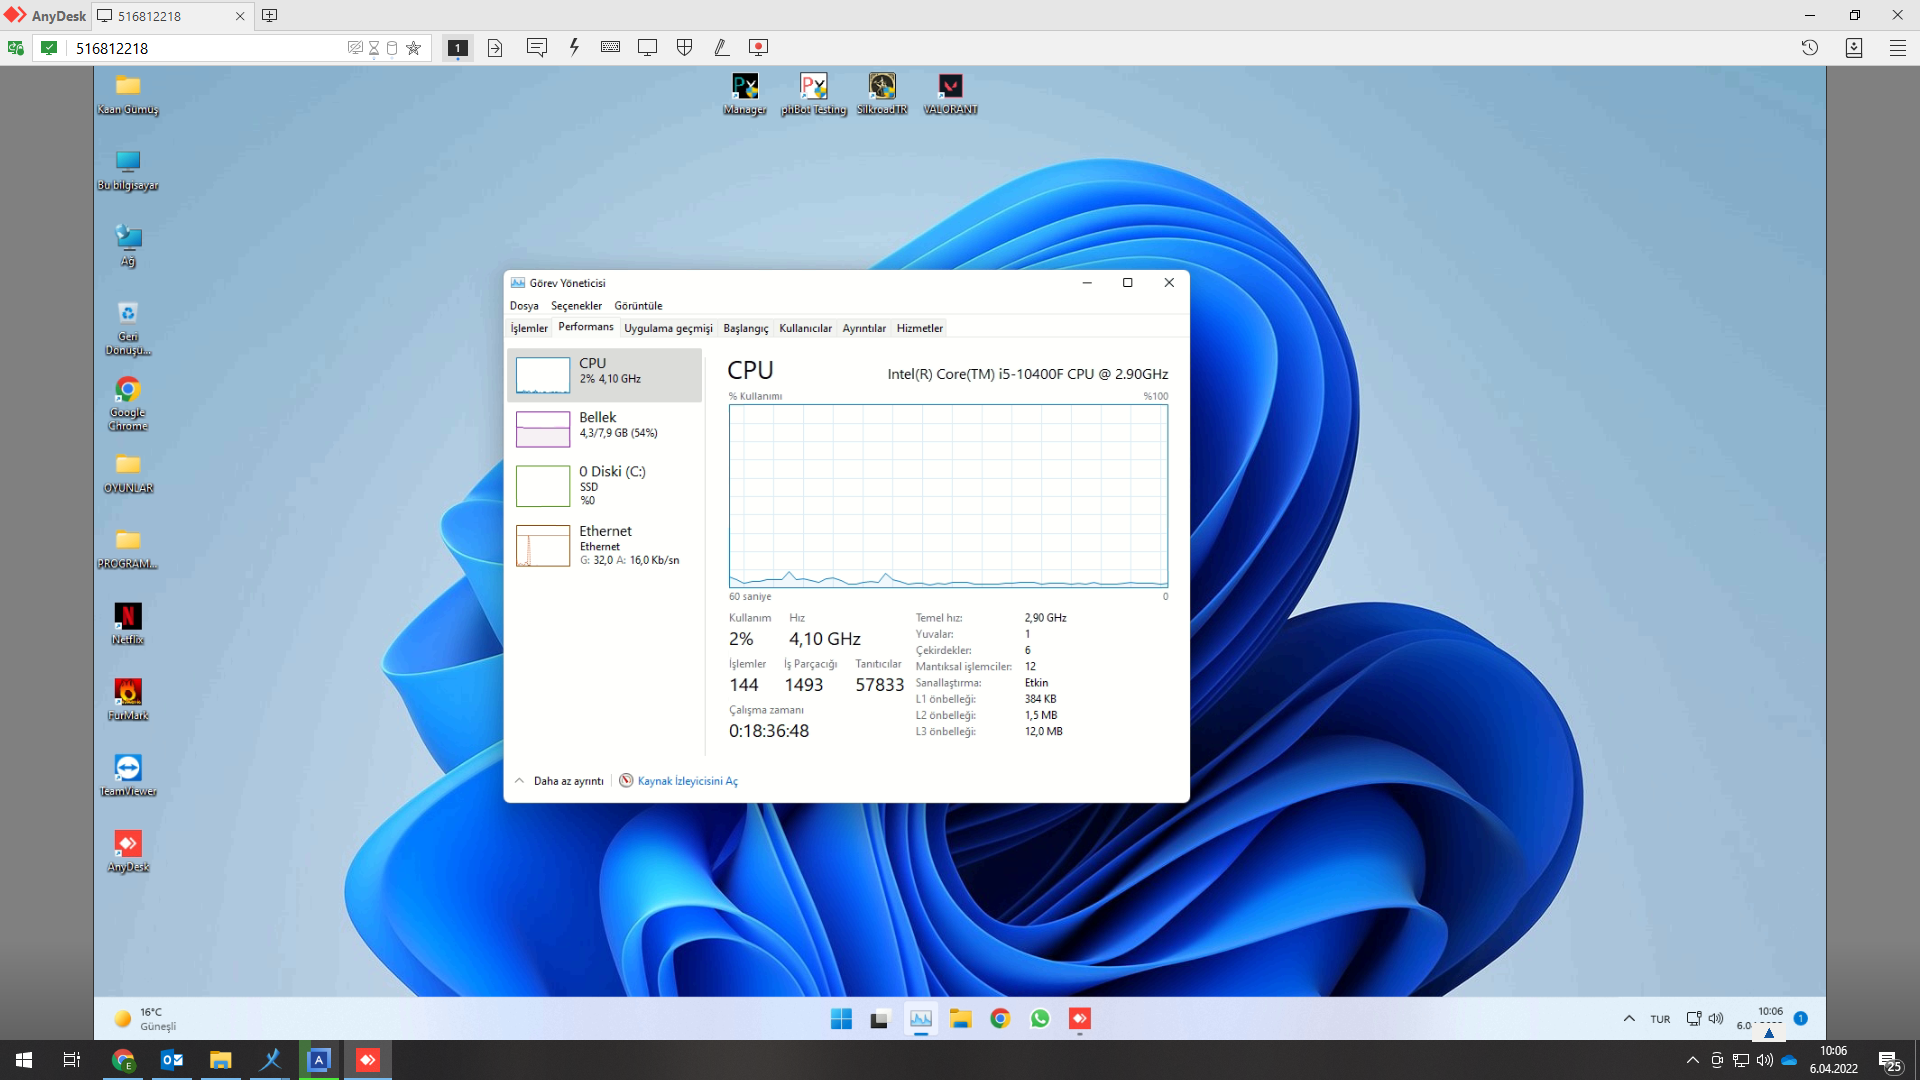Open the remote Windows 11 Start button

[x=841, y=1019]
